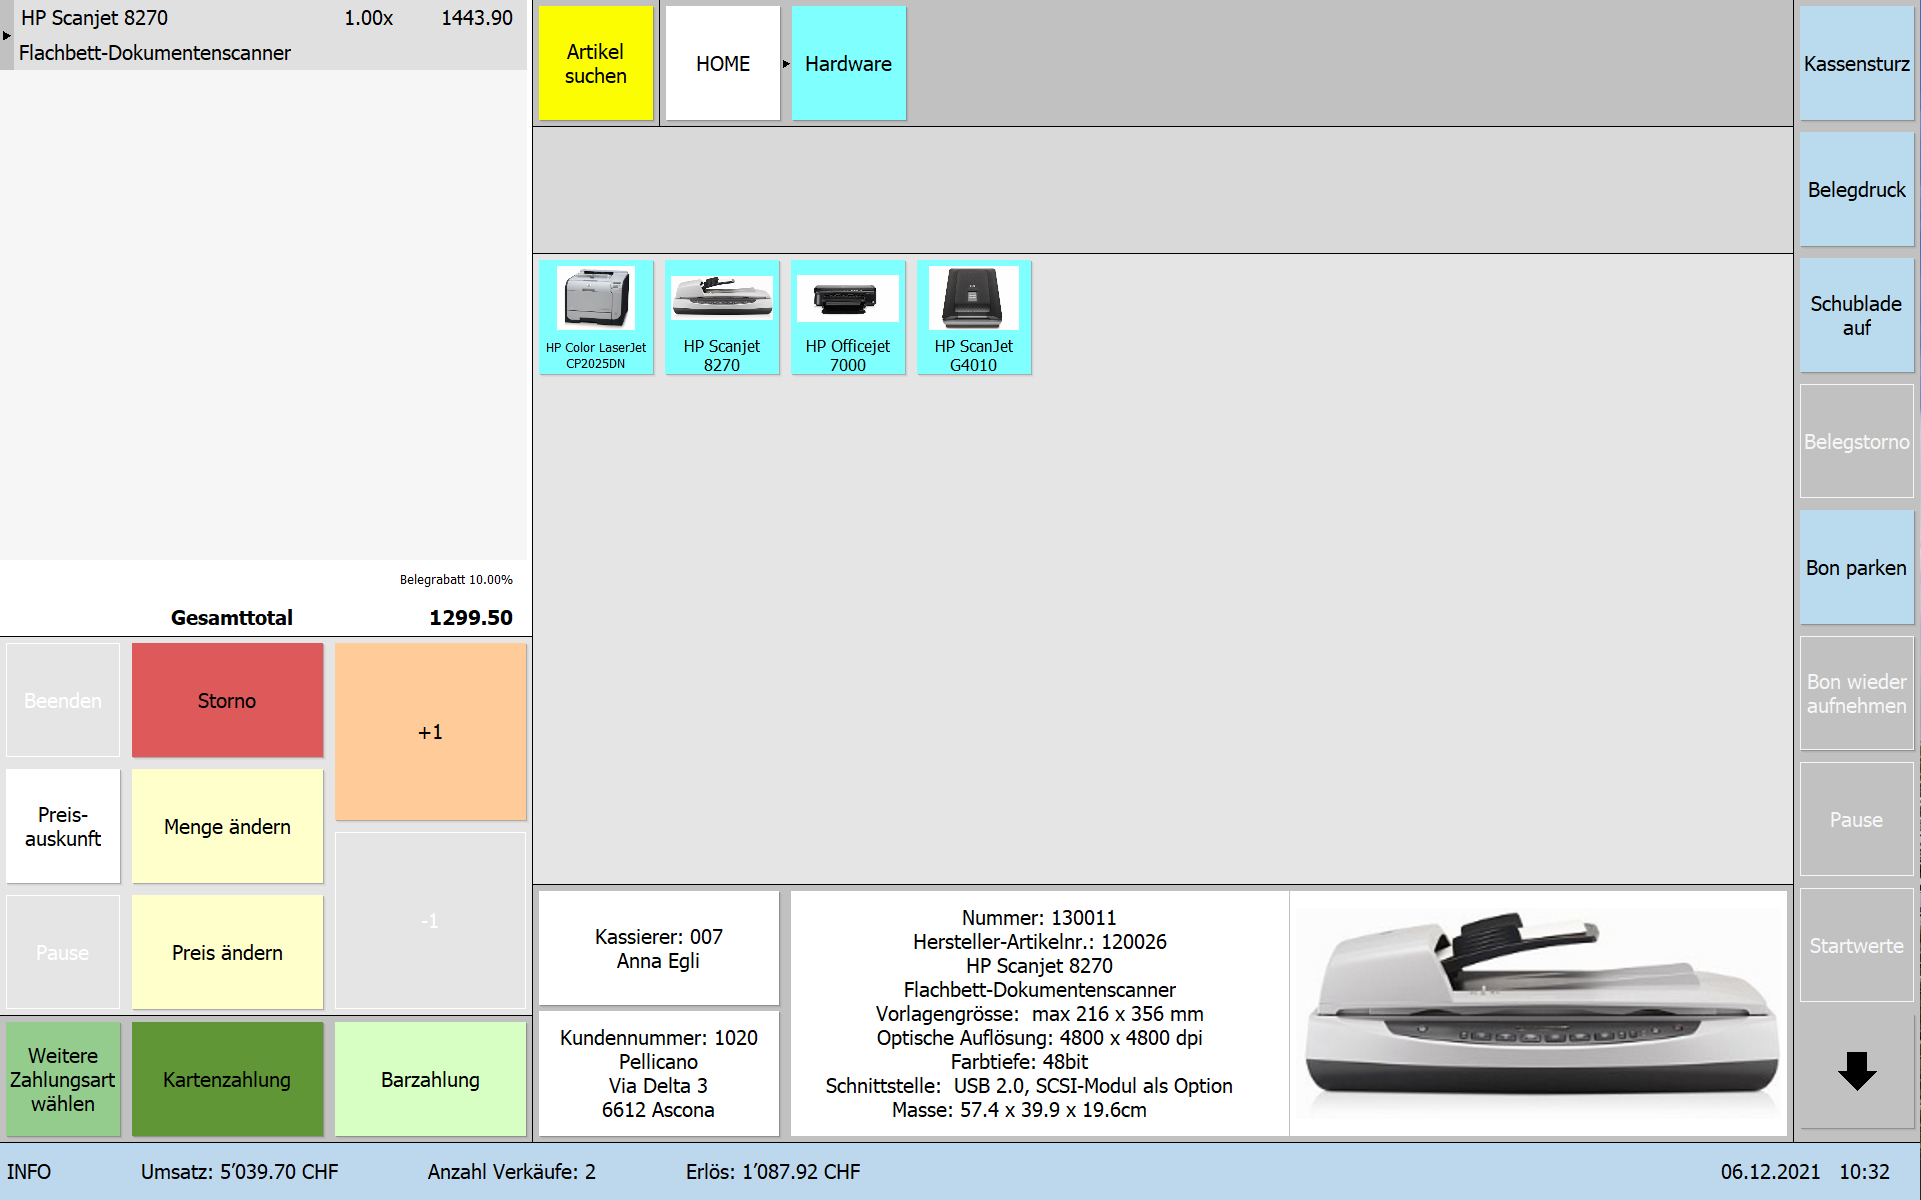1921x1200 pixels.
Task: Pay with Barzahlung
Action: [x=430, y=1079]
